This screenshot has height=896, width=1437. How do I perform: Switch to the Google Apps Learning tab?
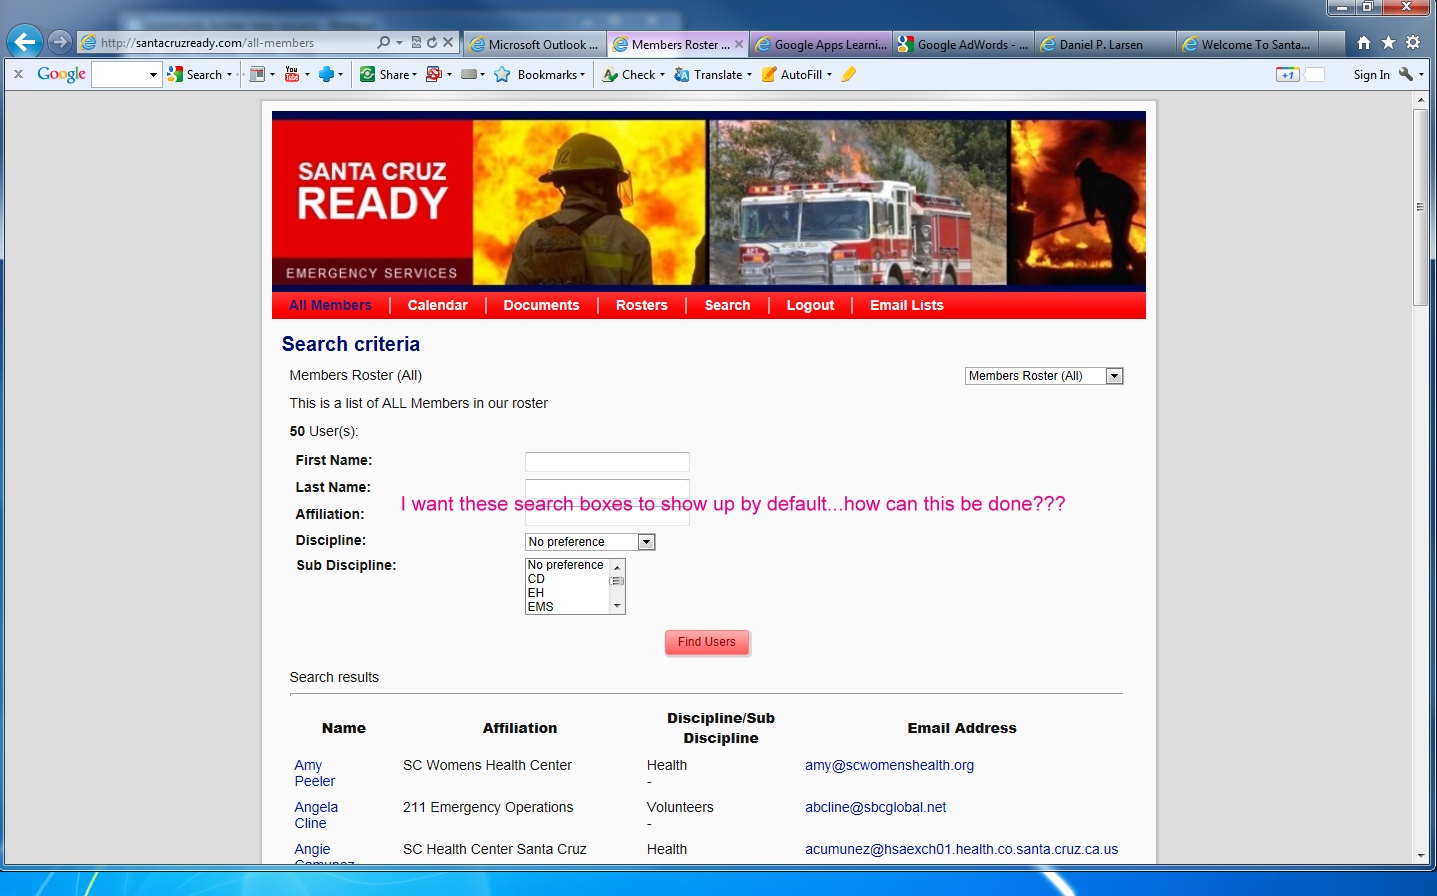click(x=821, y=44)
